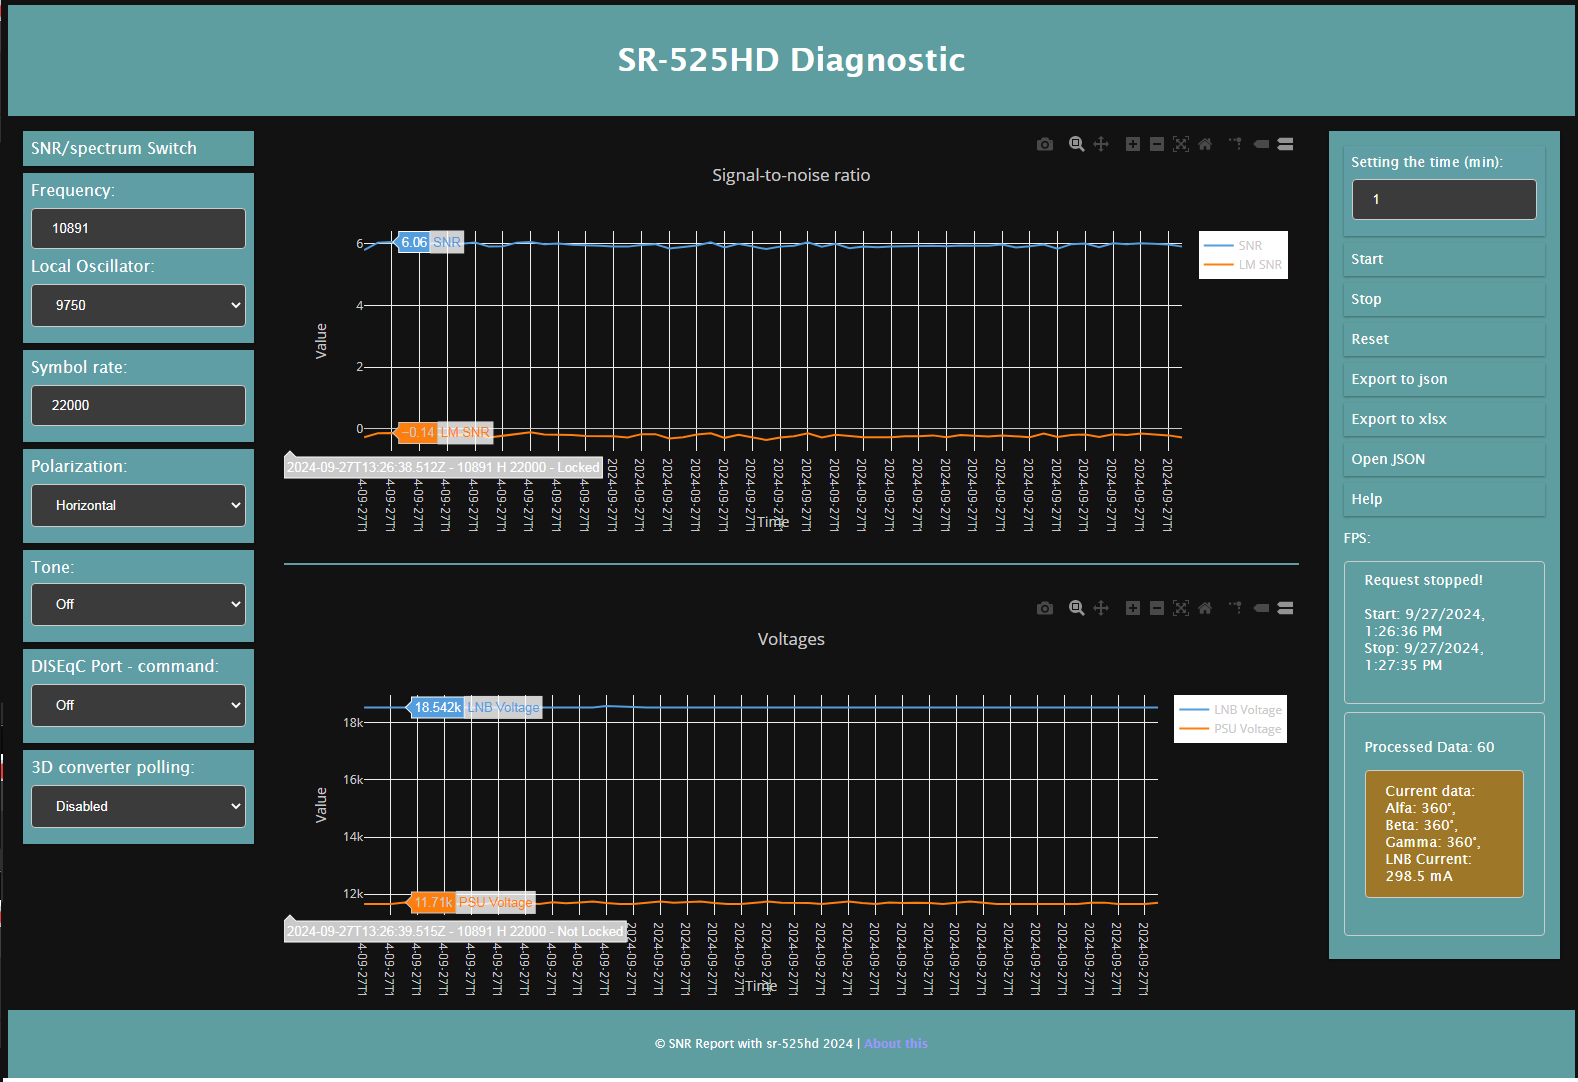Click the Start button
The height and width of the screenshot is (1082, 1578).
point(1444,259)
